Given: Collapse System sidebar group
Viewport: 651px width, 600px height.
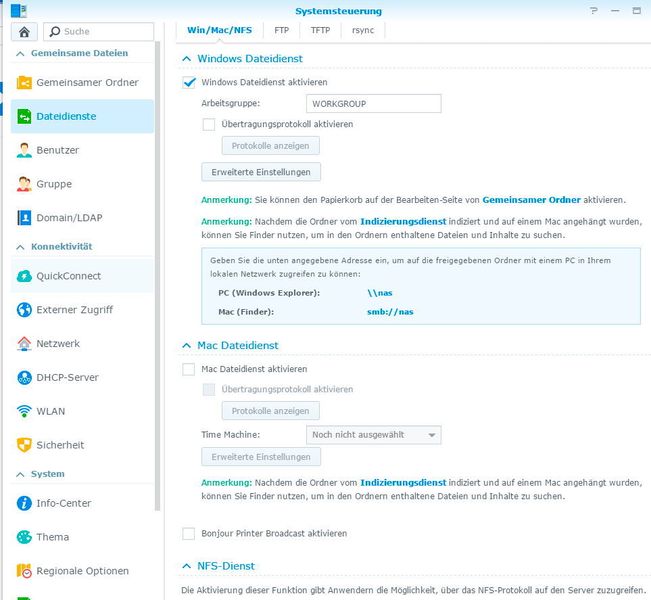Looking at the screenshot, I should tap(20, 475).
